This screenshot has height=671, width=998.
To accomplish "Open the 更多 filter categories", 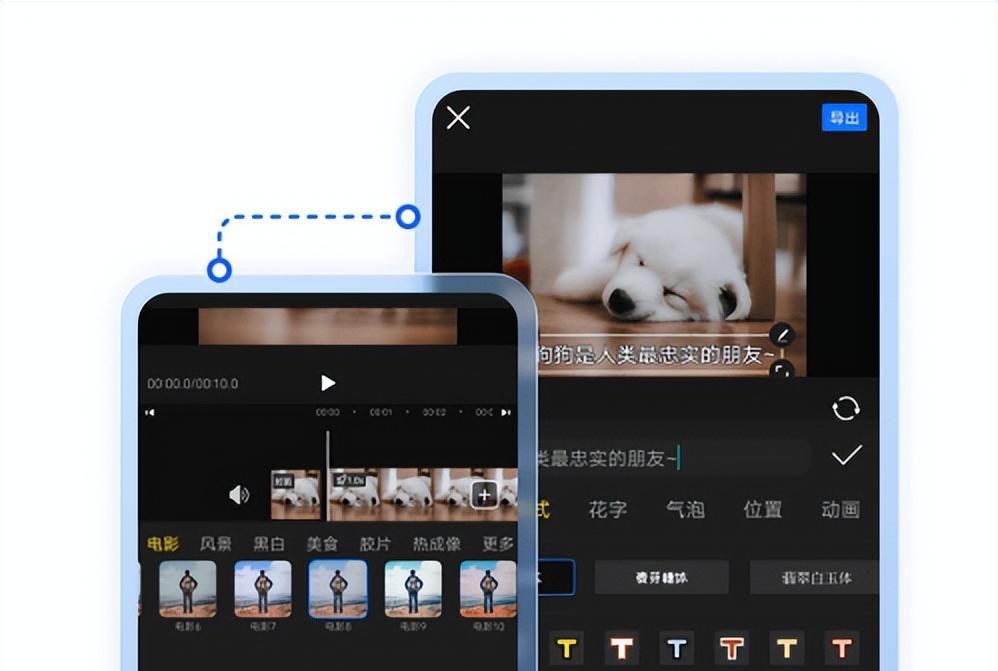I will pyautogui.click(x=498, y=544).
